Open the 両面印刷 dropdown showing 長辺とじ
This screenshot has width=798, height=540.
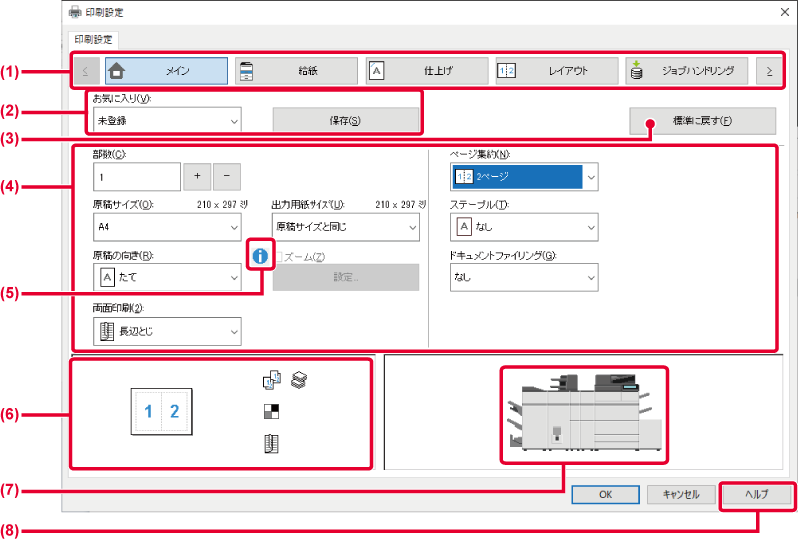coord(167,332)
